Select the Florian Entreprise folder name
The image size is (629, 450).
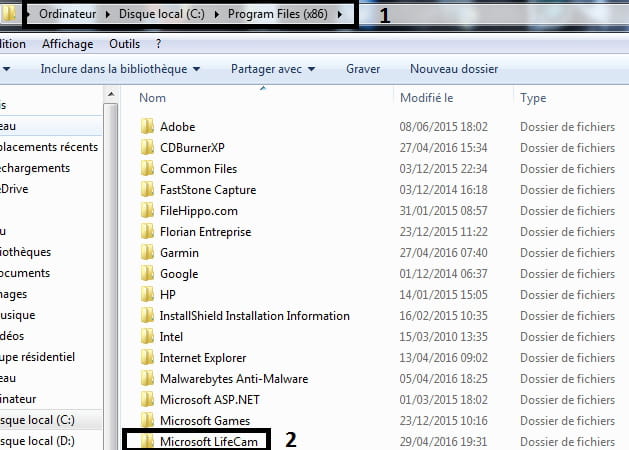click(x=205, y=232)
